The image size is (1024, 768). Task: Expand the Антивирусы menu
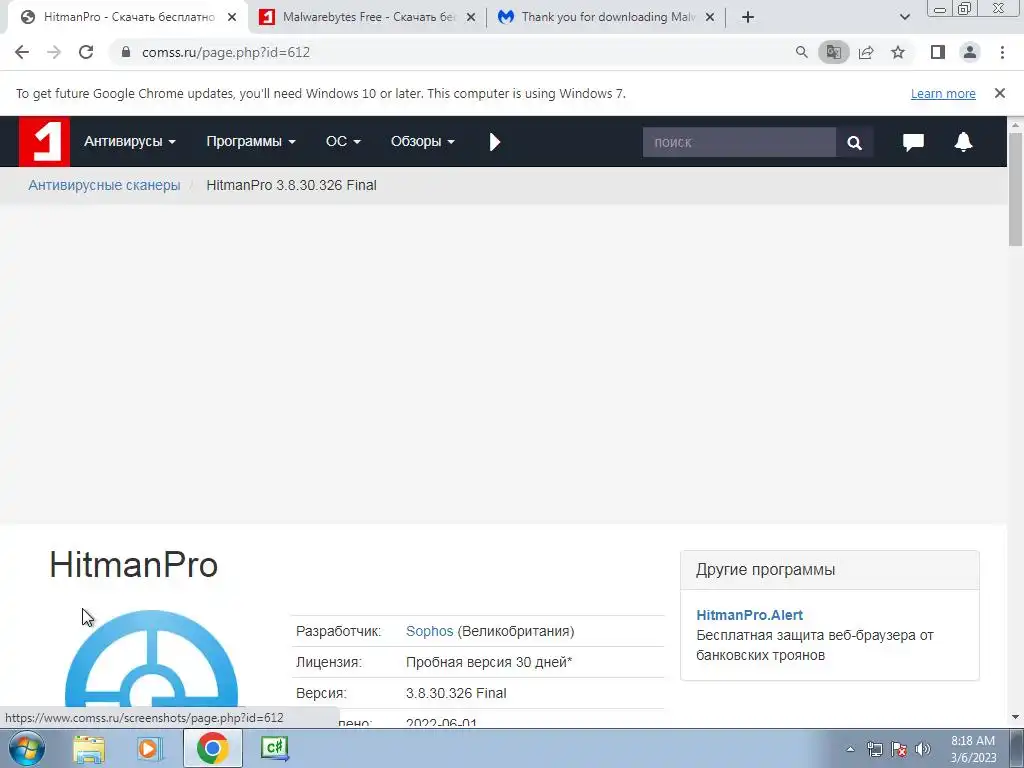pyautogui.click(x=129, y=142)
